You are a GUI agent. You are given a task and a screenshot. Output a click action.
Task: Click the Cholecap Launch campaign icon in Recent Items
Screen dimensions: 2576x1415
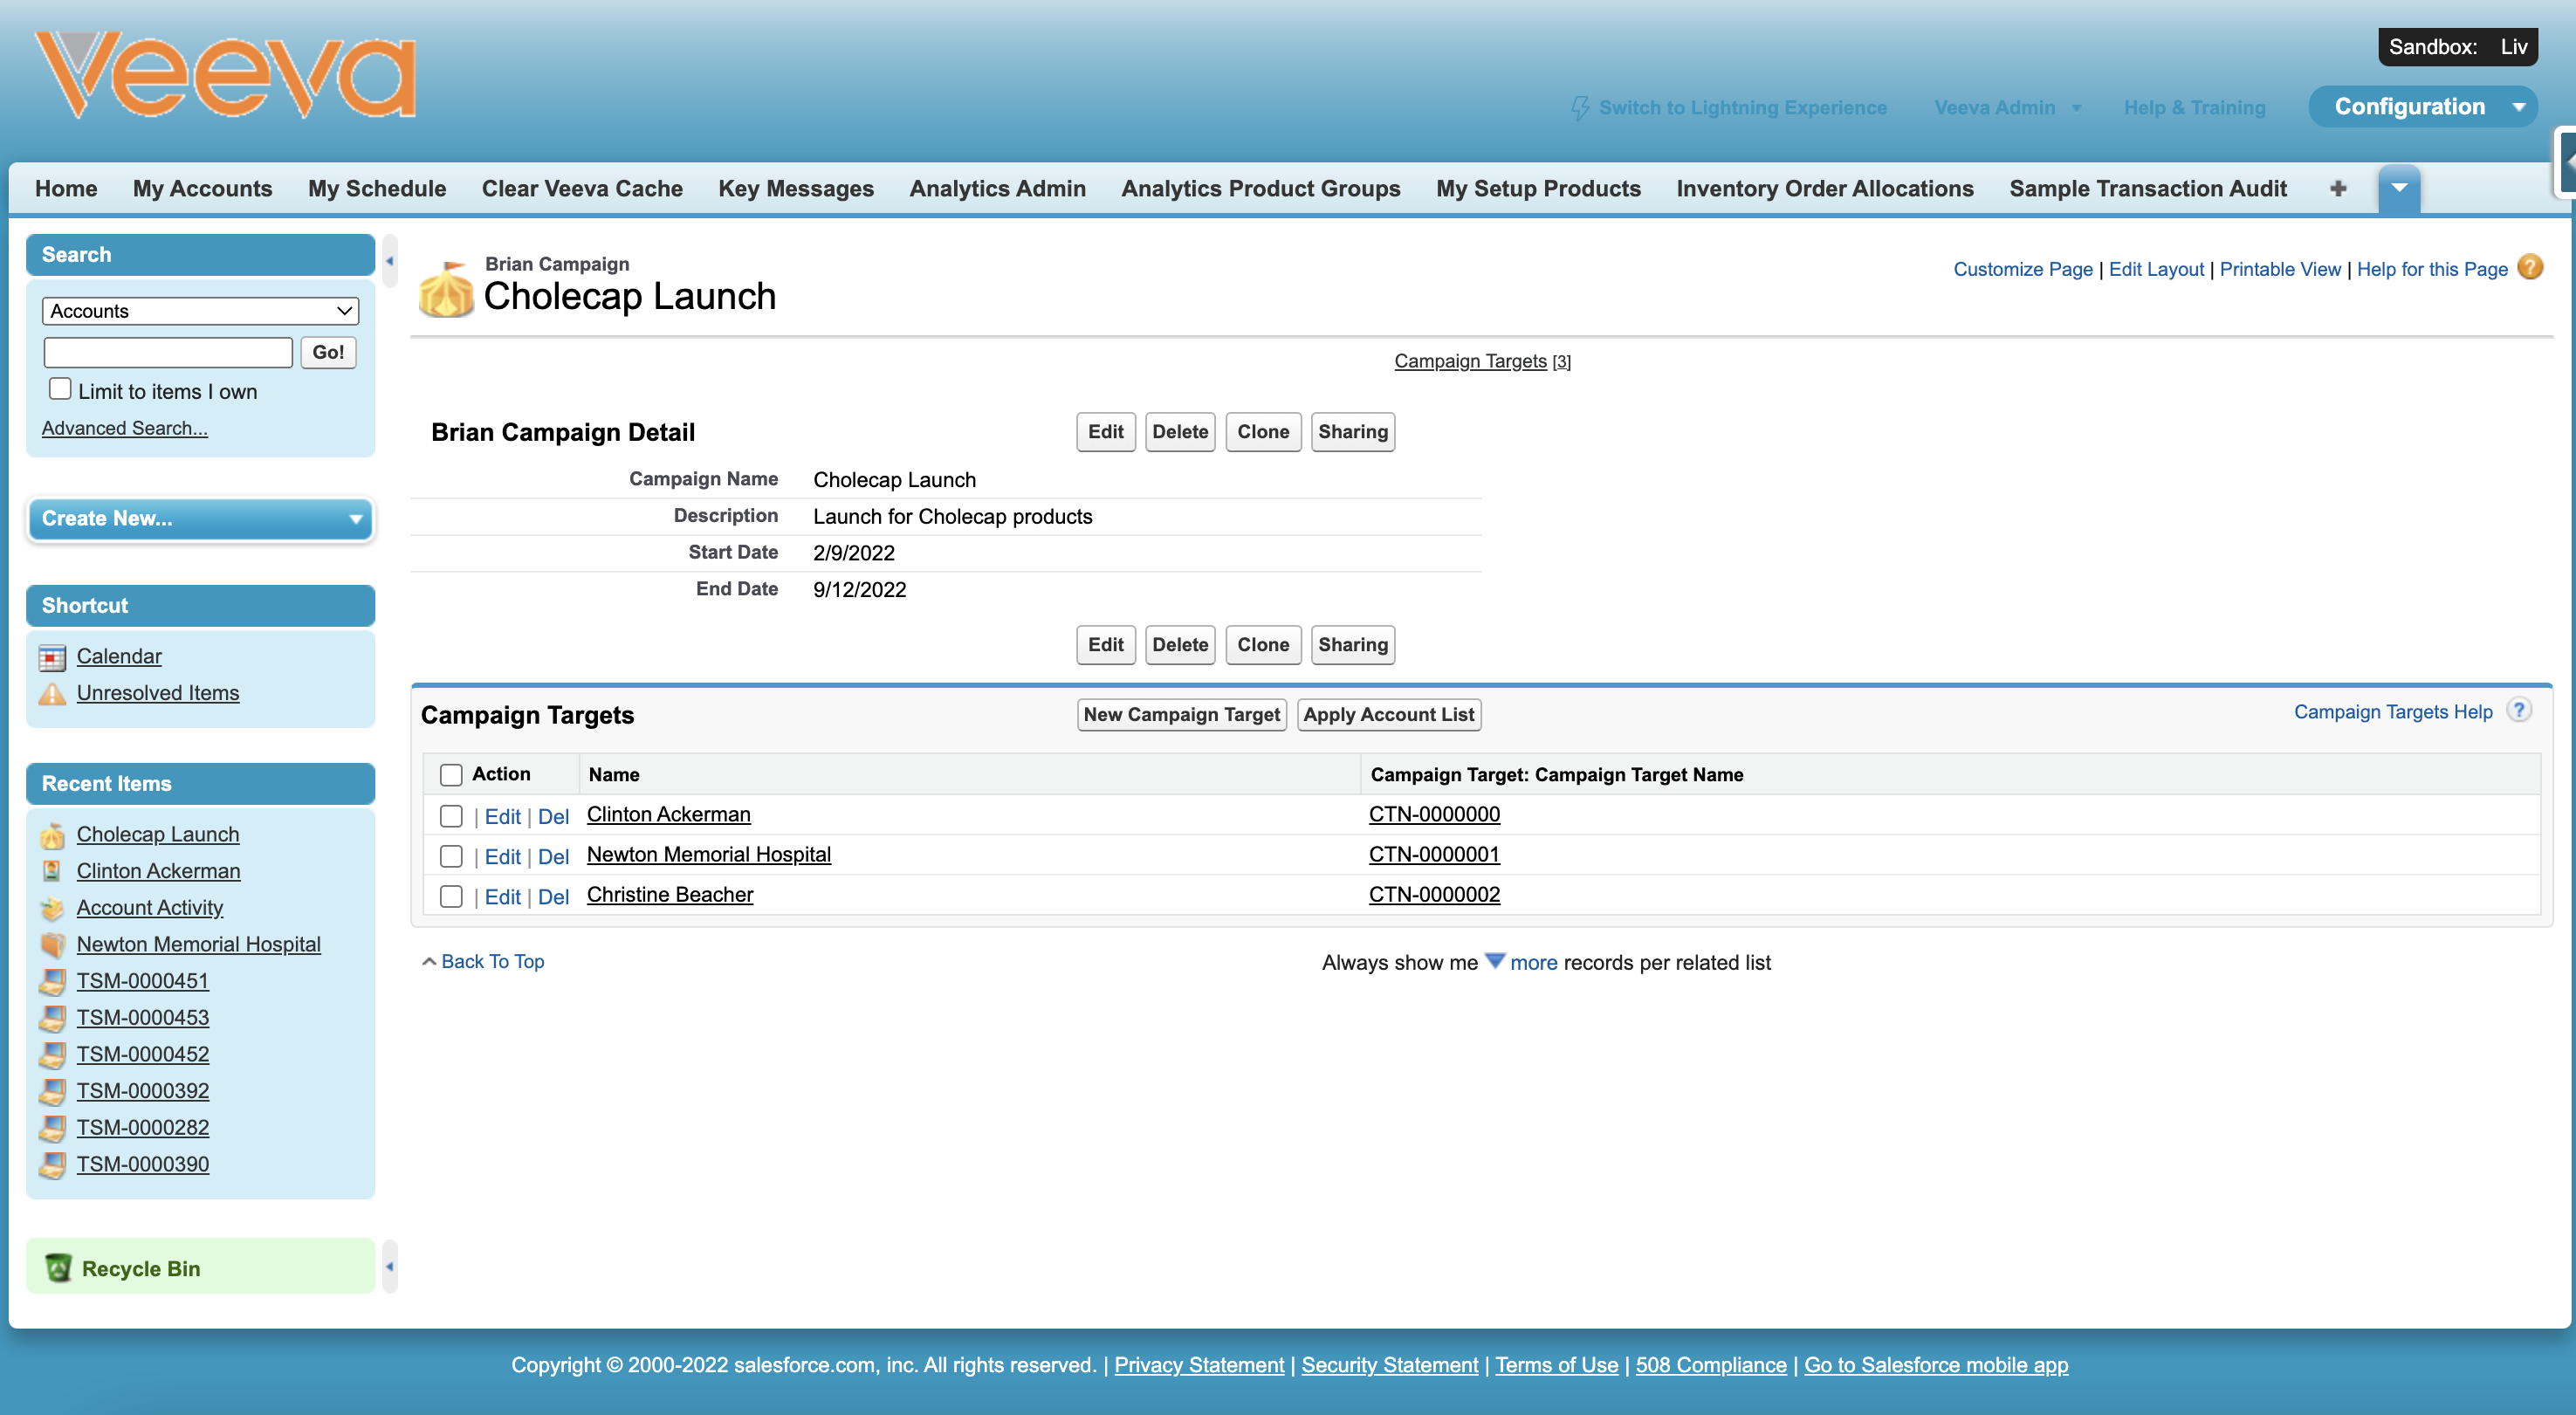[x=52, y=835]
